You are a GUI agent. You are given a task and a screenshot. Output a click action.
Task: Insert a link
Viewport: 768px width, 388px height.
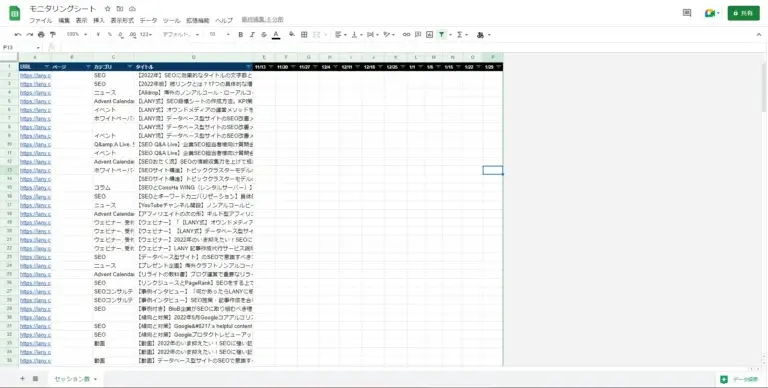click(x=406, y=35)
